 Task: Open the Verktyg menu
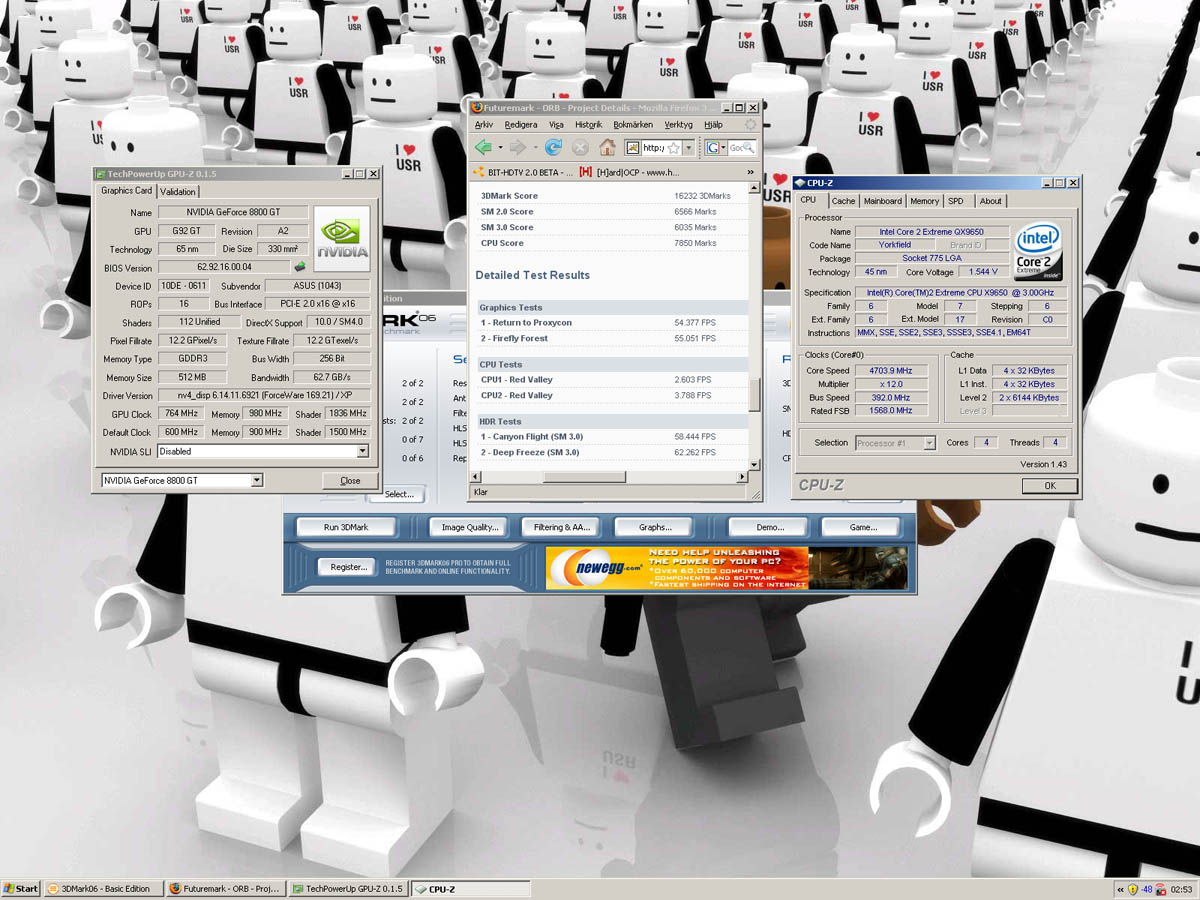click(678, 124)
